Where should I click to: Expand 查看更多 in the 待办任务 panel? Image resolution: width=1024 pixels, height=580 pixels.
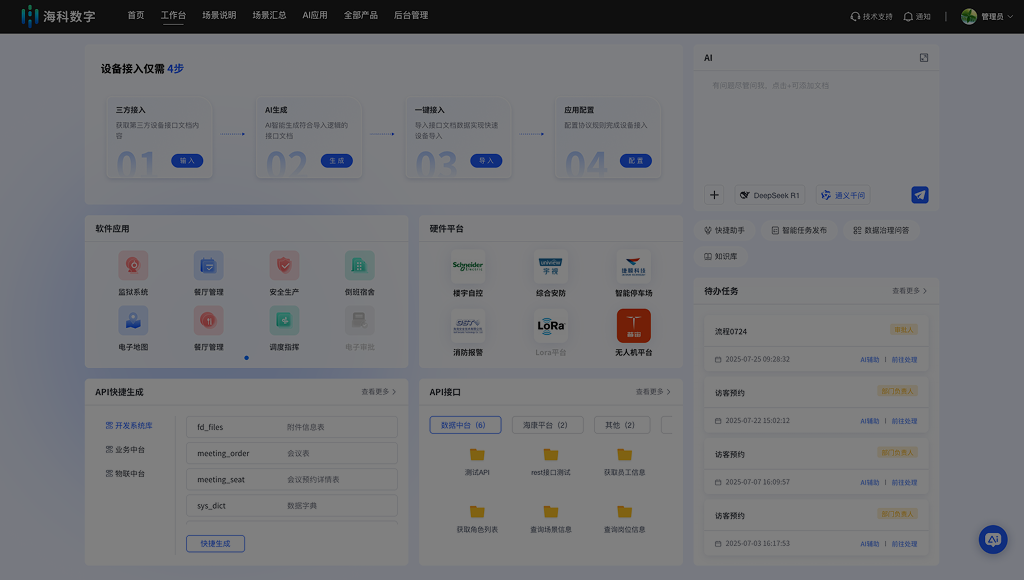[x=909, y=291]
